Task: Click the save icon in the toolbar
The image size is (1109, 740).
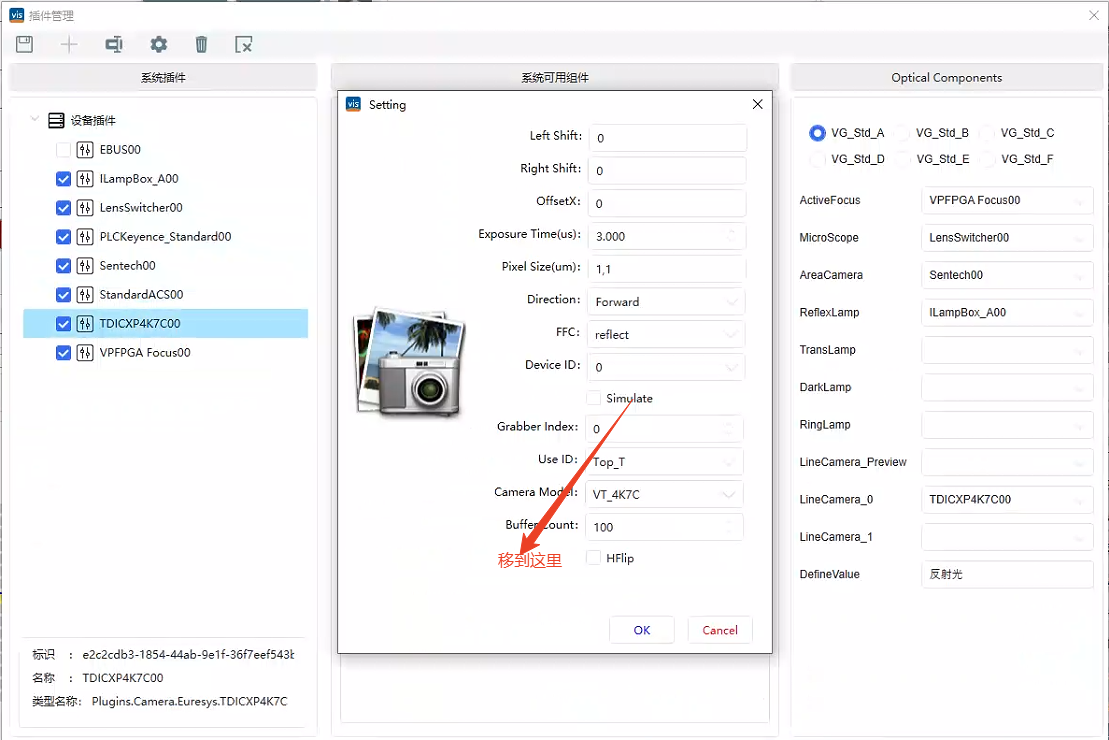Action: pyautogui.click(x=25, y=44)
